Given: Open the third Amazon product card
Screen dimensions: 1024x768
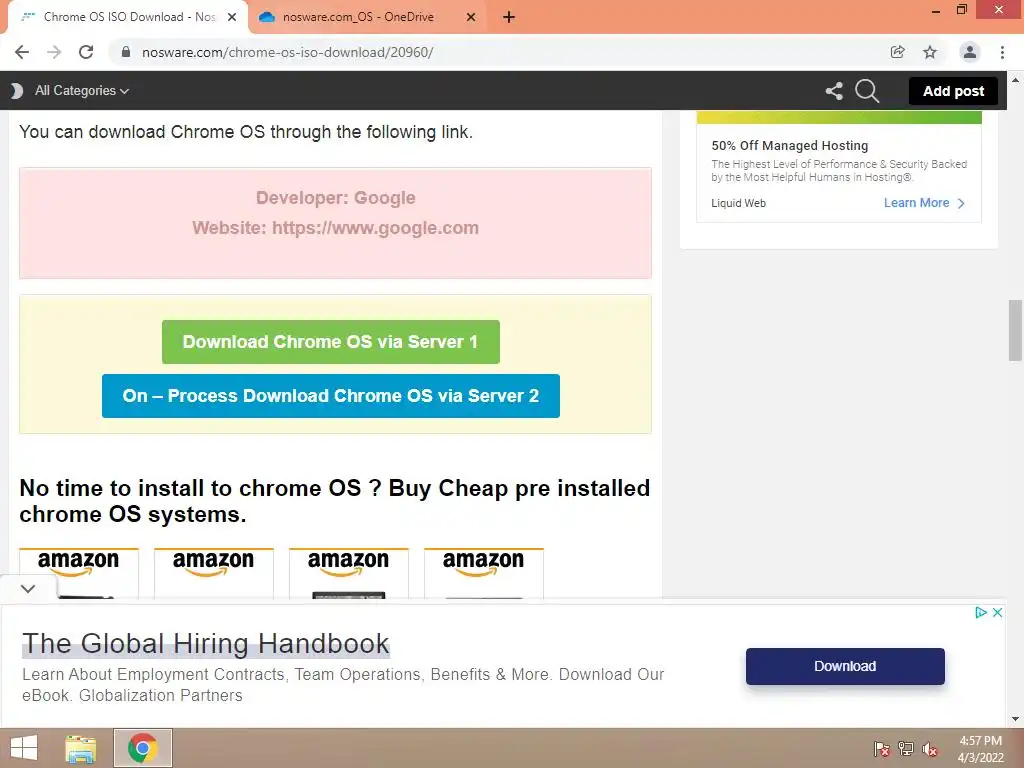Looking at the screenshot, I should click(349, 573).
